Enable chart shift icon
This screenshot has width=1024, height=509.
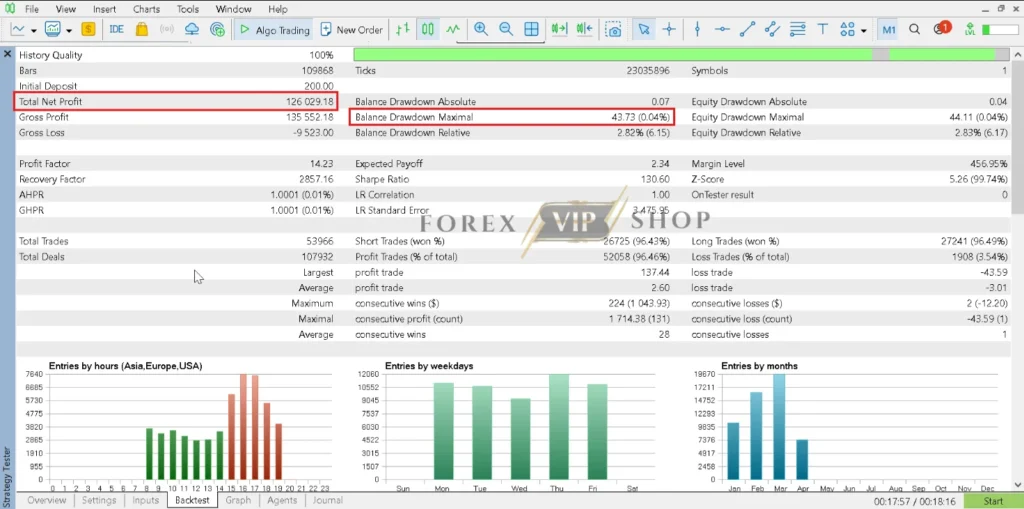tap(584, 29)
